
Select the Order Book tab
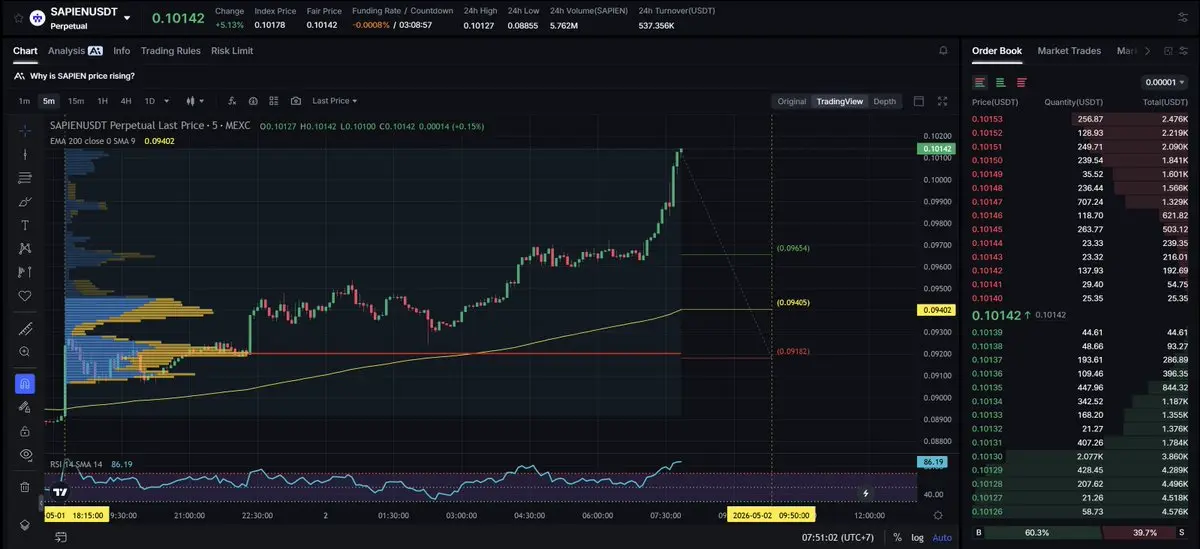coord(997,51)
